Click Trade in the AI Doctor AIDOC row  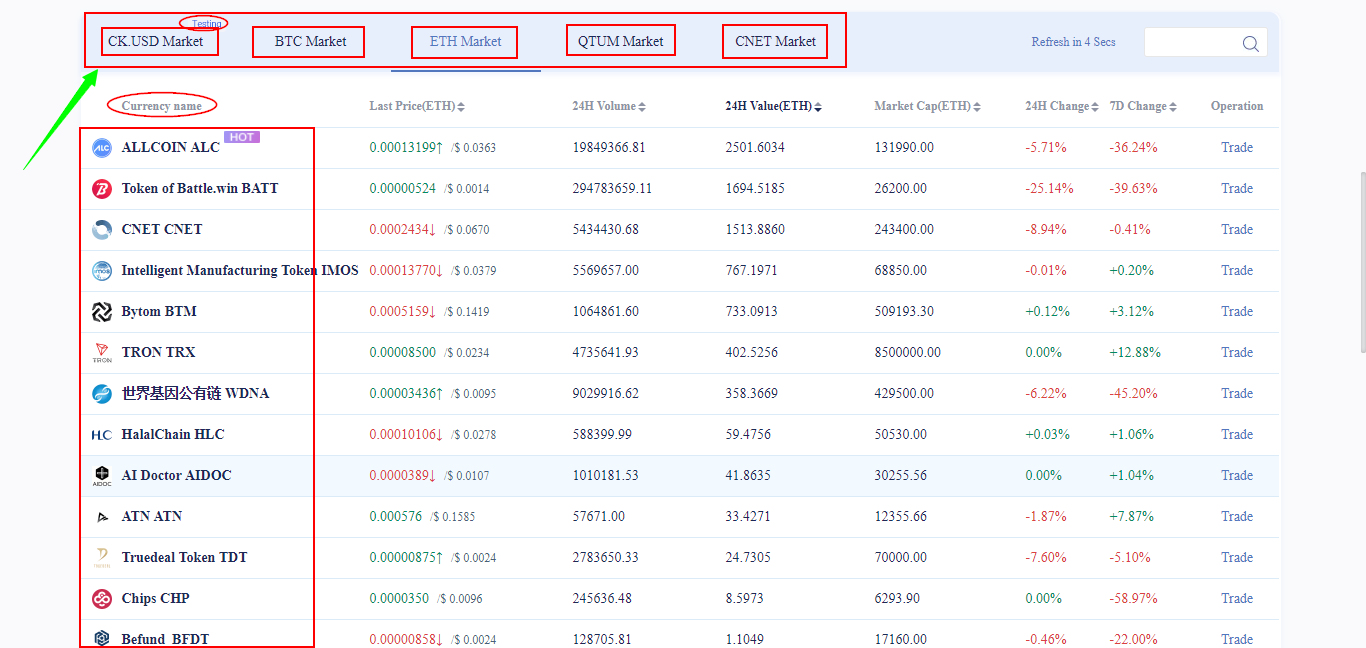1237,475
